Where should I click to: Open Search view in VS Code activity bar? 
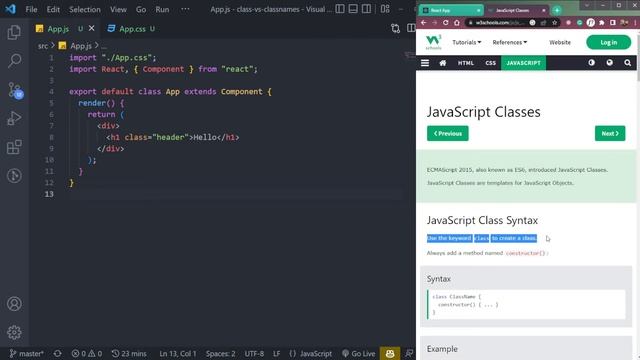coord(14,61)
